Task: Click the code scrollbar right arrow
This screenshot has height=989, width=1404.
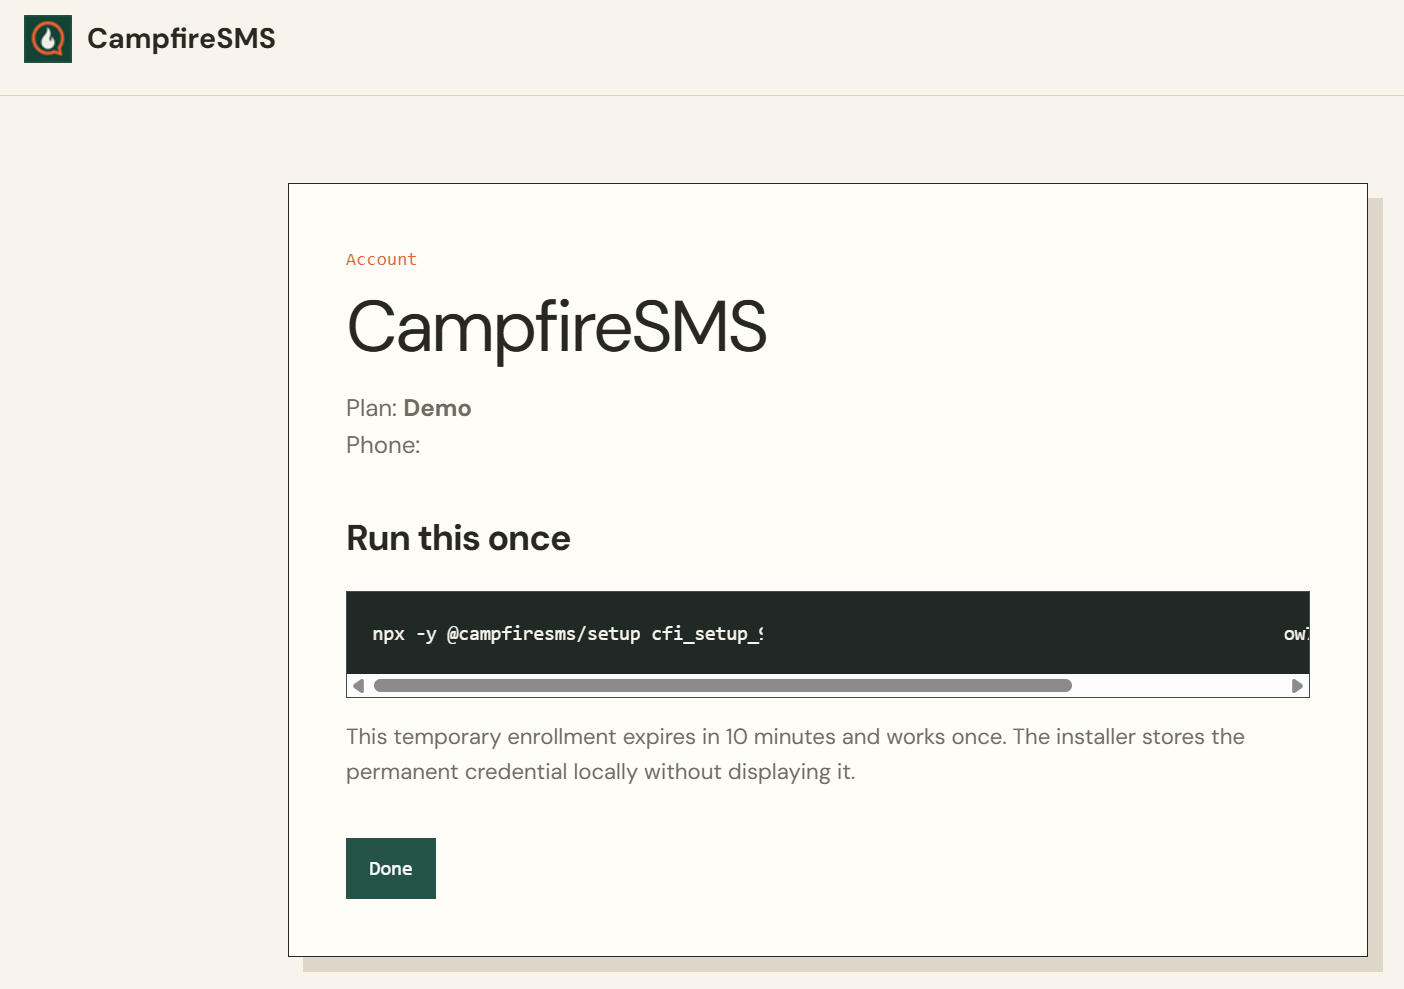Action: pos(1297,686)
